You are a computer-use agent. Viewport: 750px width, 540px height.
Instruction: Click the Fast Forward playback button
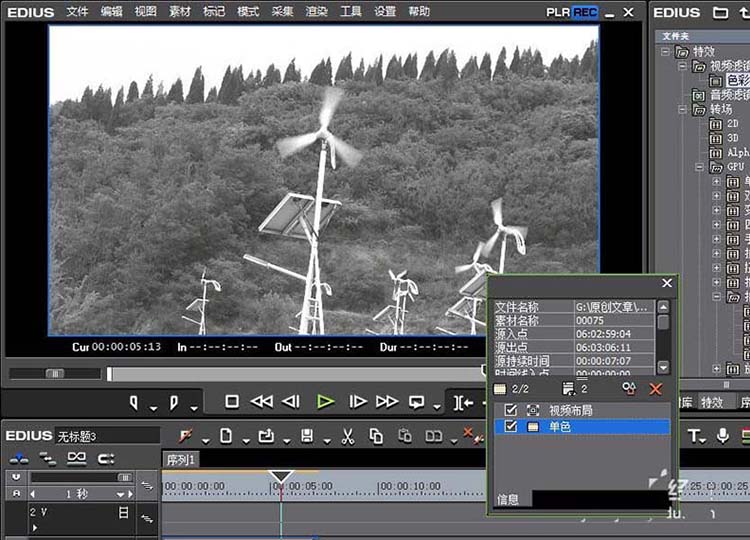point(387,401)
